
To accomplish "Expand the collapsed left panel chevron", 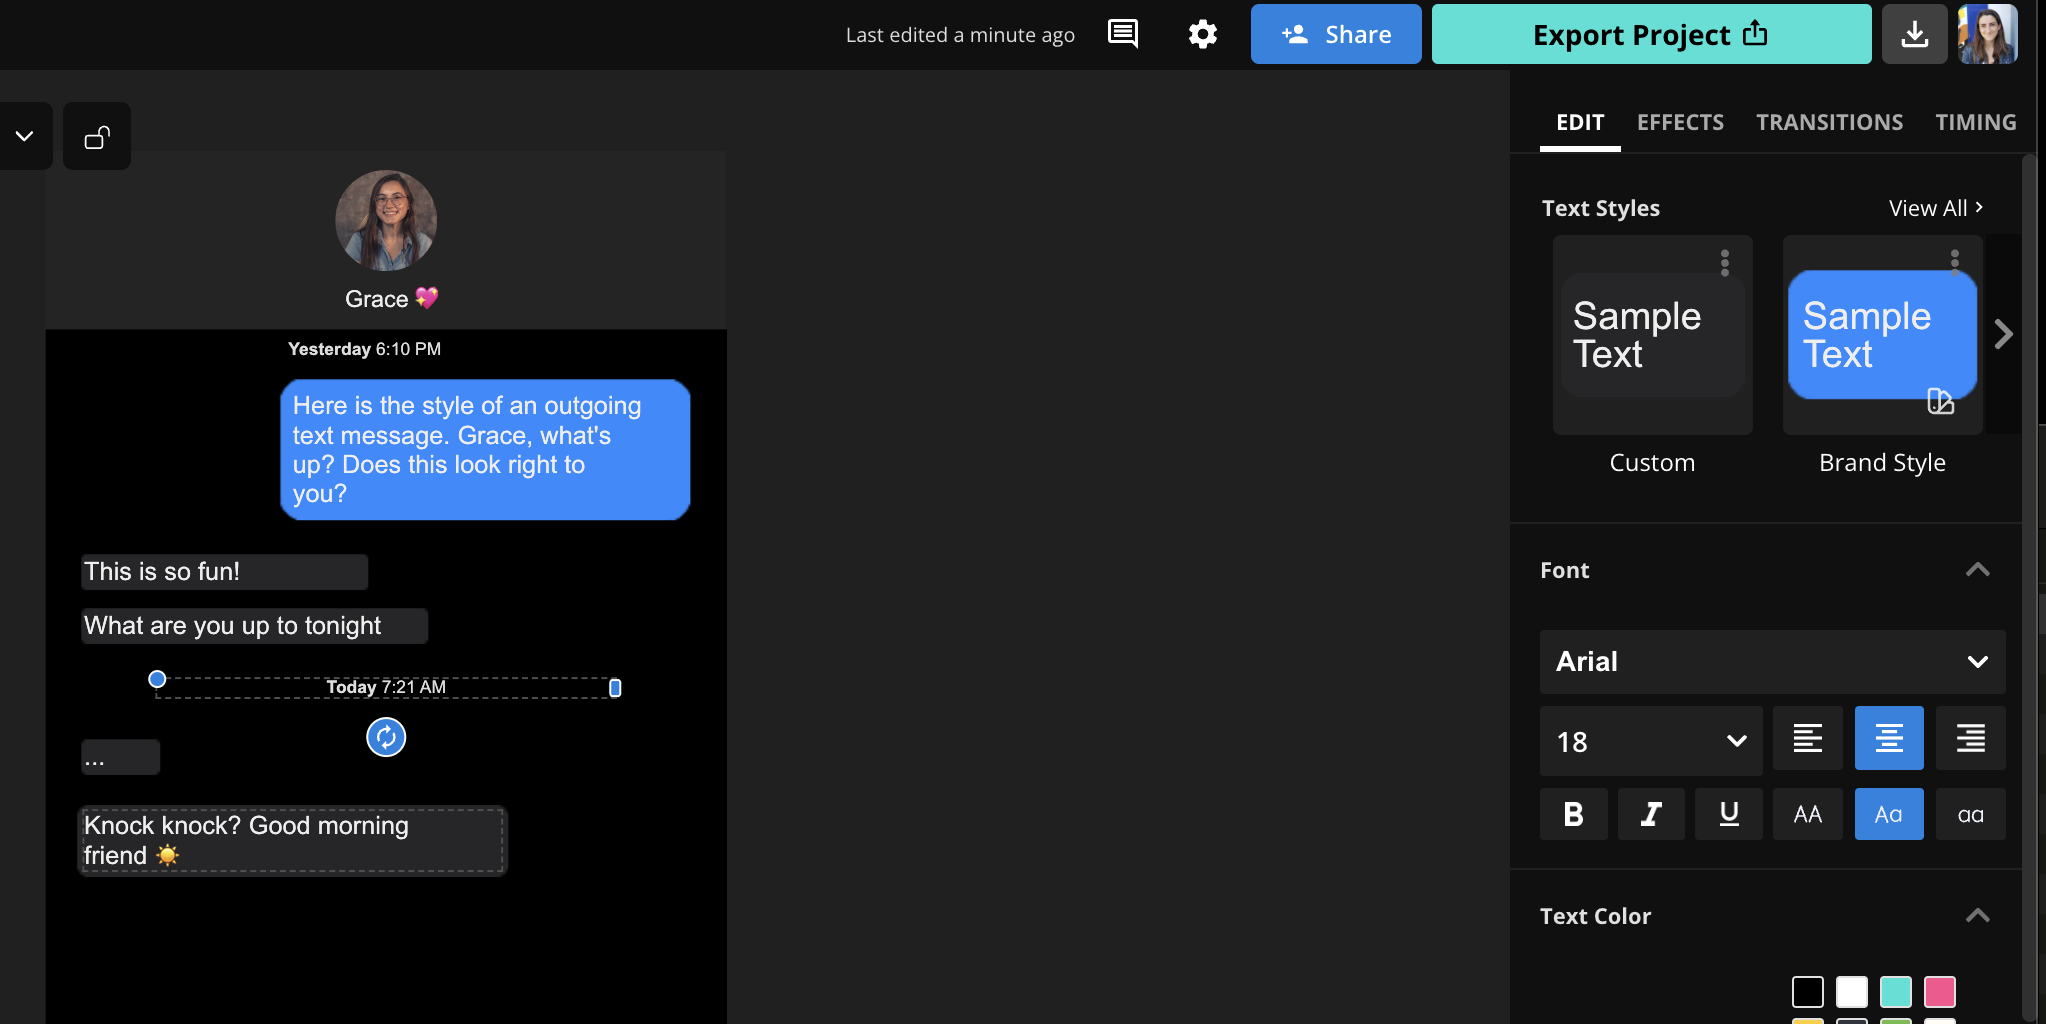I will [24, 136].
